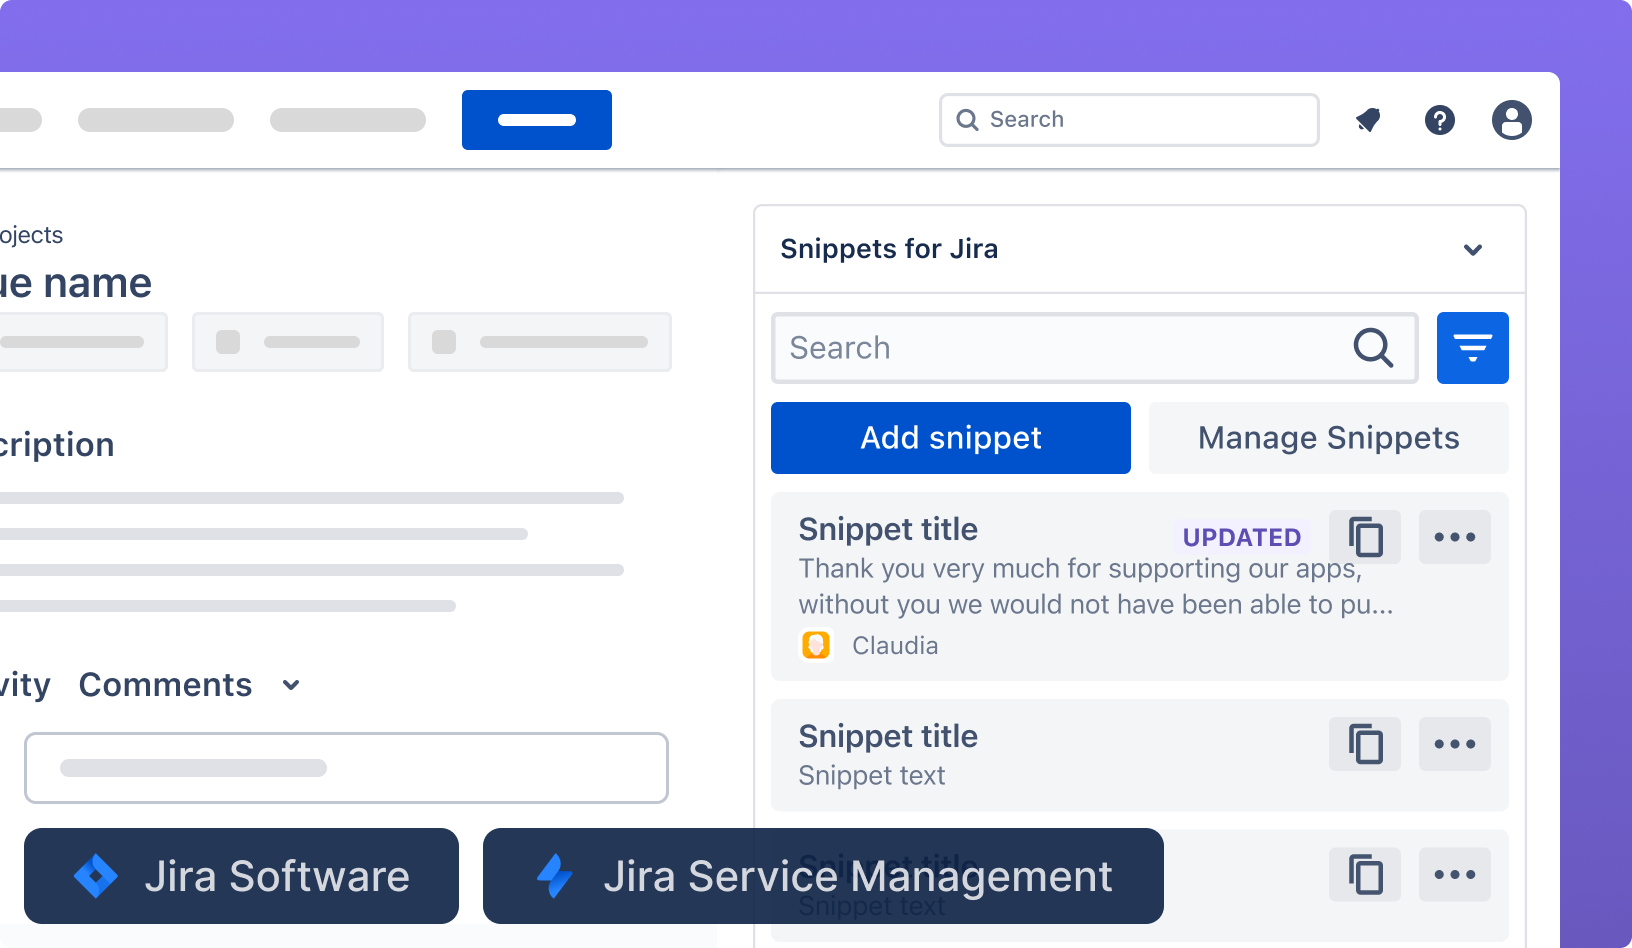The height and width of the screenshot is (948, 1632).
Task: Click the Claudia author name
Action: point(895,646)
